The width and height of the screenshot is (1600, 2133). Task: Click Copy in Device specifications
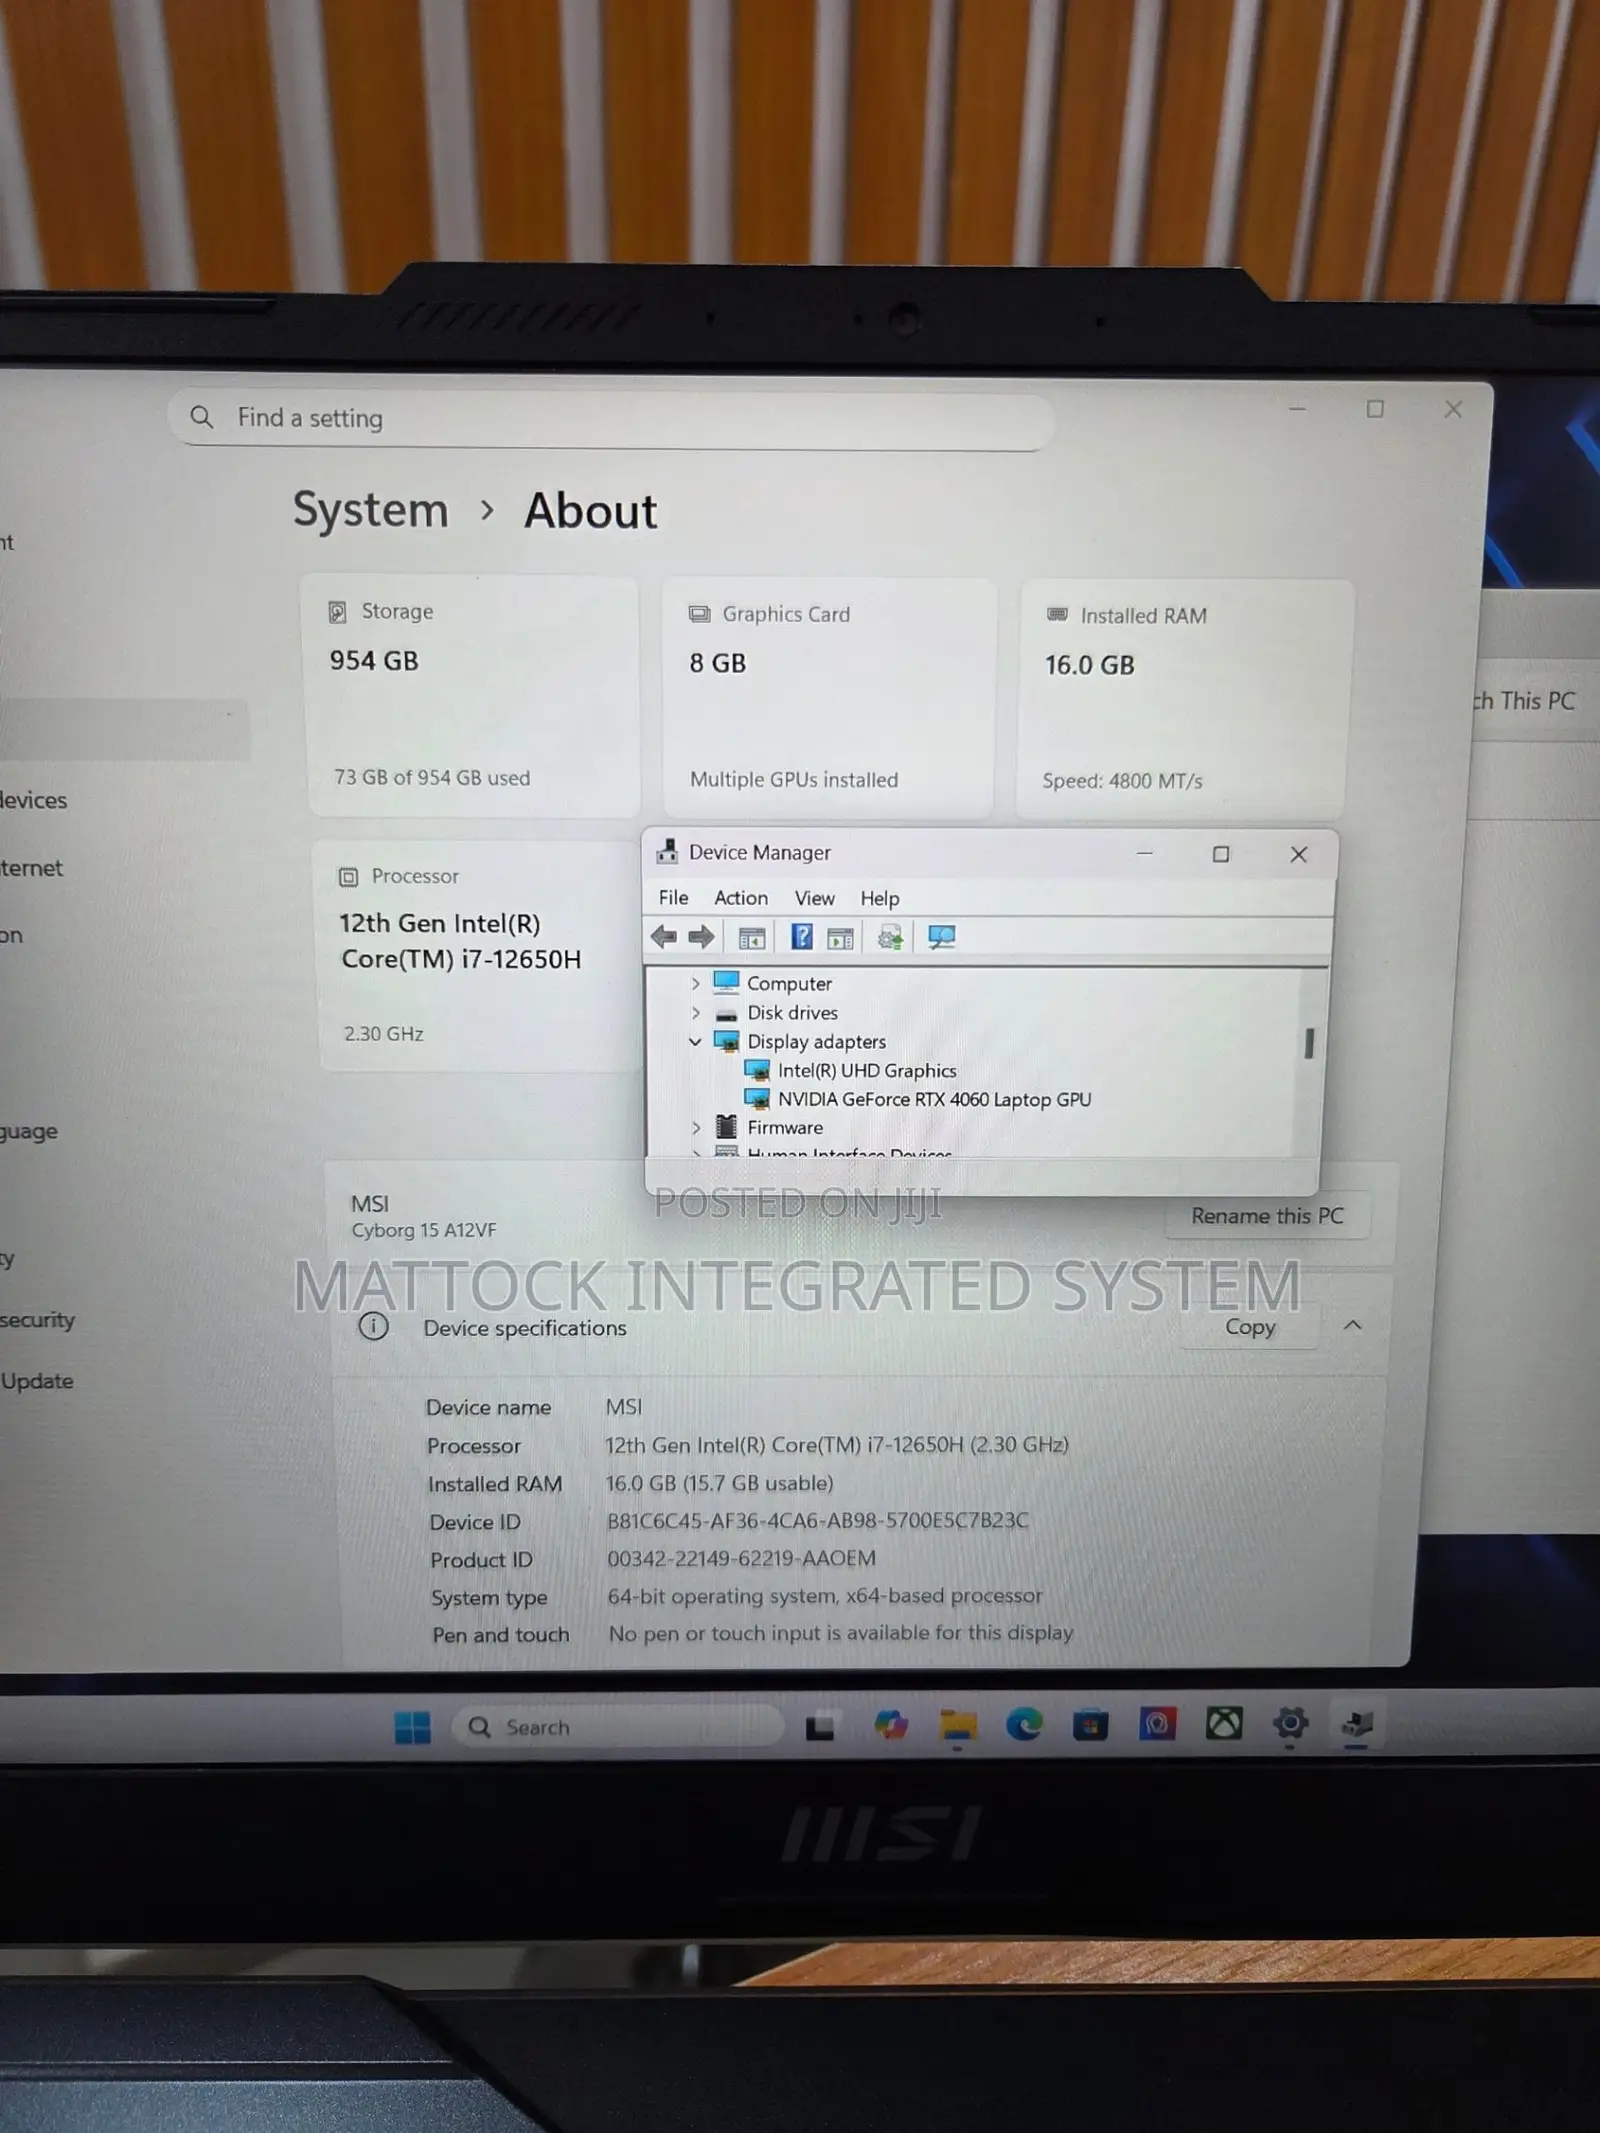pyautogui.click(x=1250, y=1328)
